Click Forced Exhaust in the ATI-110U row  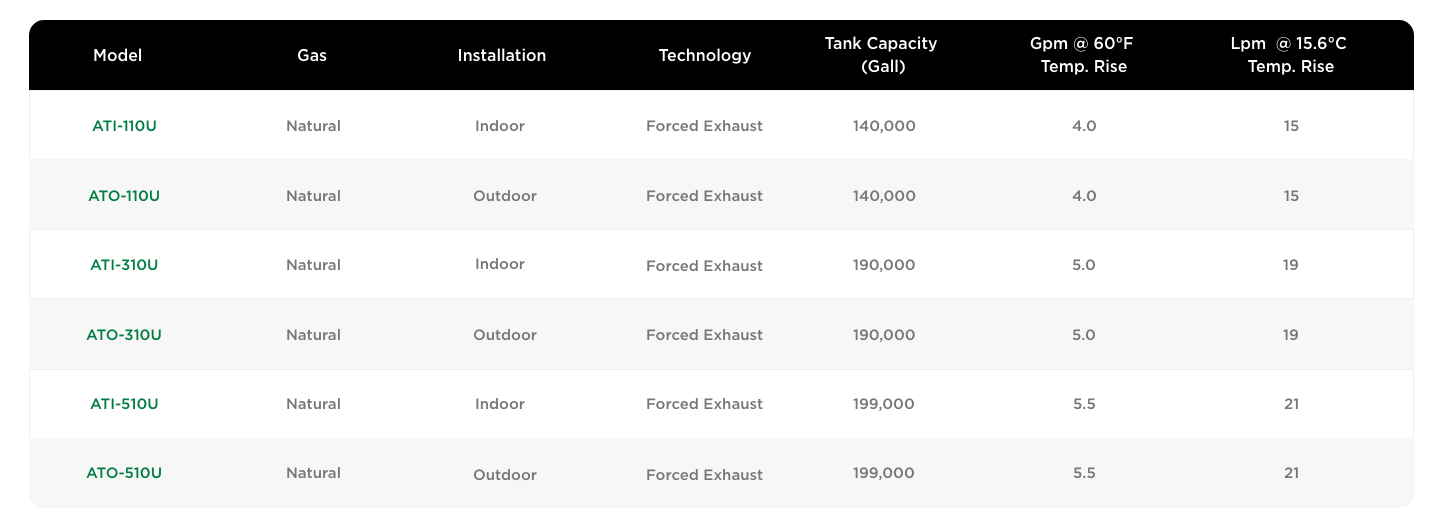[704, 126]
